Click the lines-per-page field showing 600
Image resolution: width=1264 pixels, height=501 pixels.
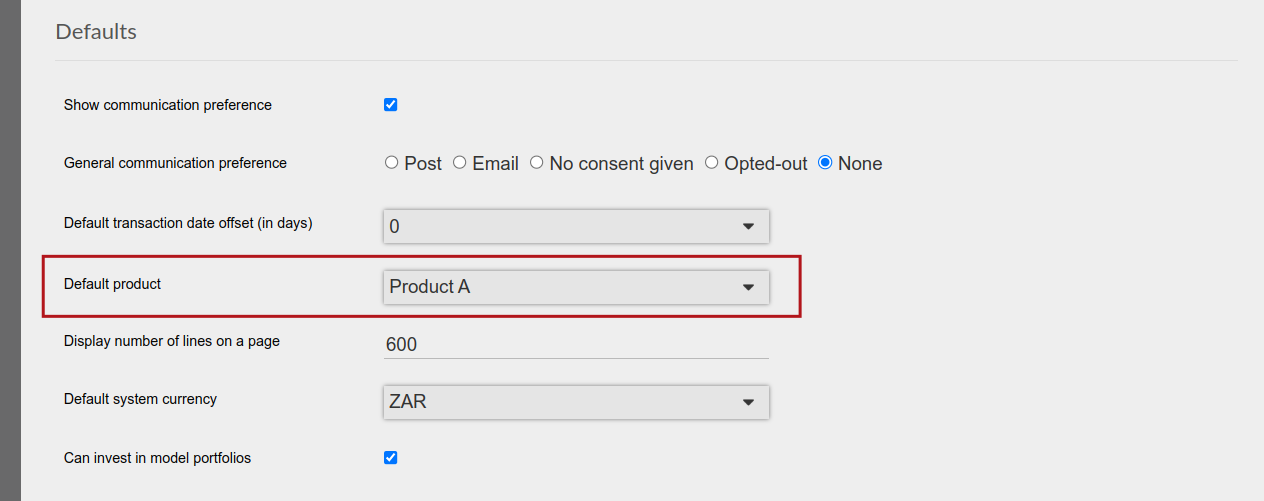pyautogui.click(x=576, y=344)
